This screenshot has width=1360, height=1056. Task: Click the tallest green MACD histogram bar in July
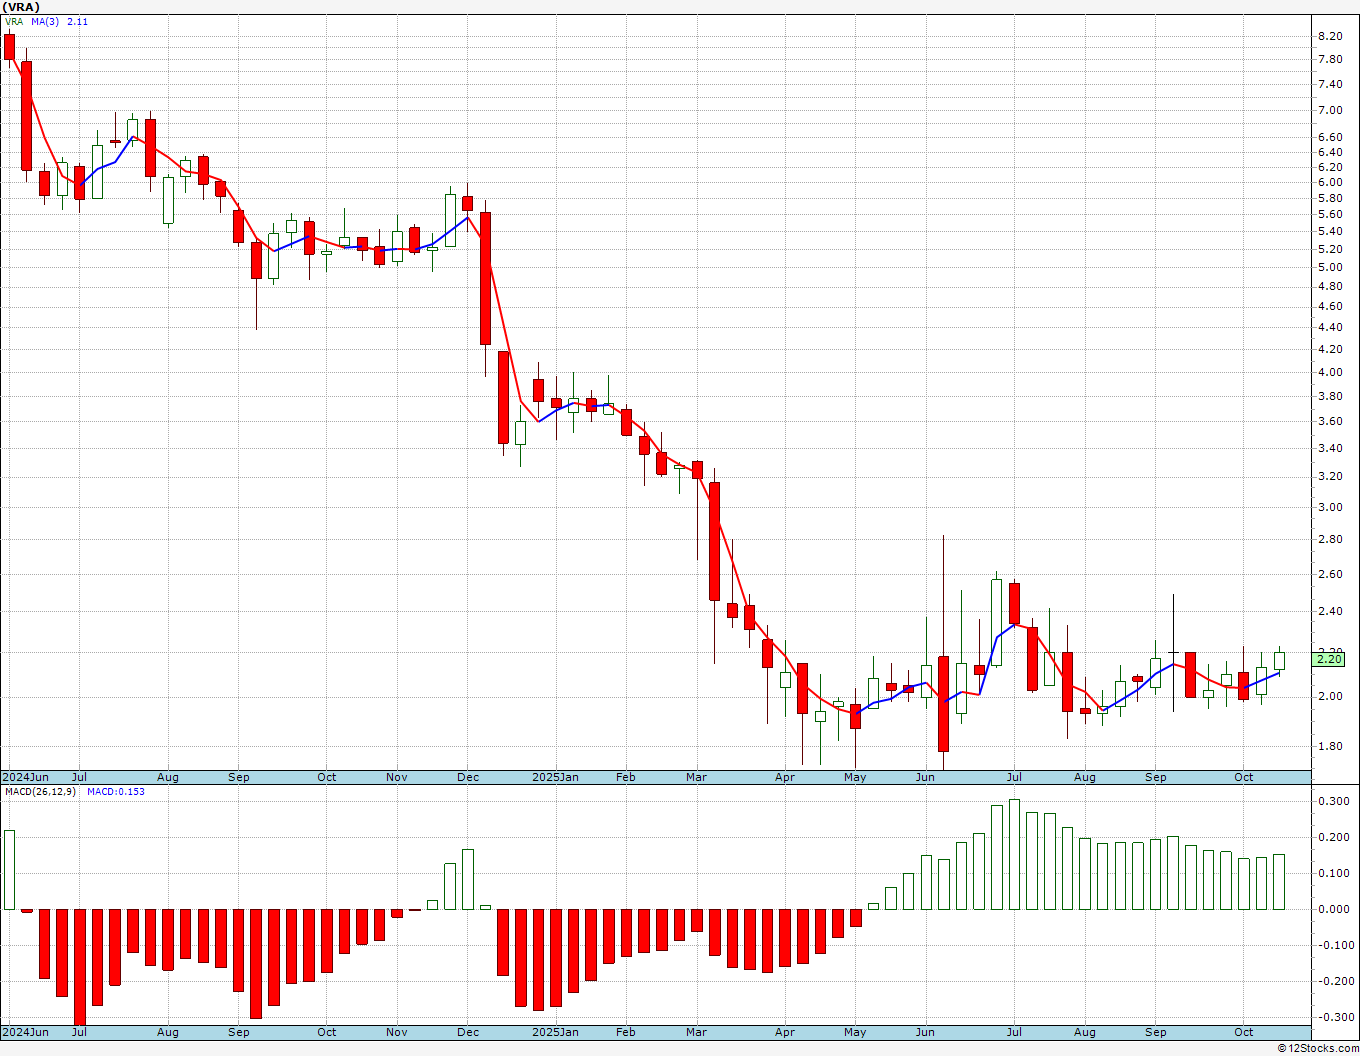1014,854
